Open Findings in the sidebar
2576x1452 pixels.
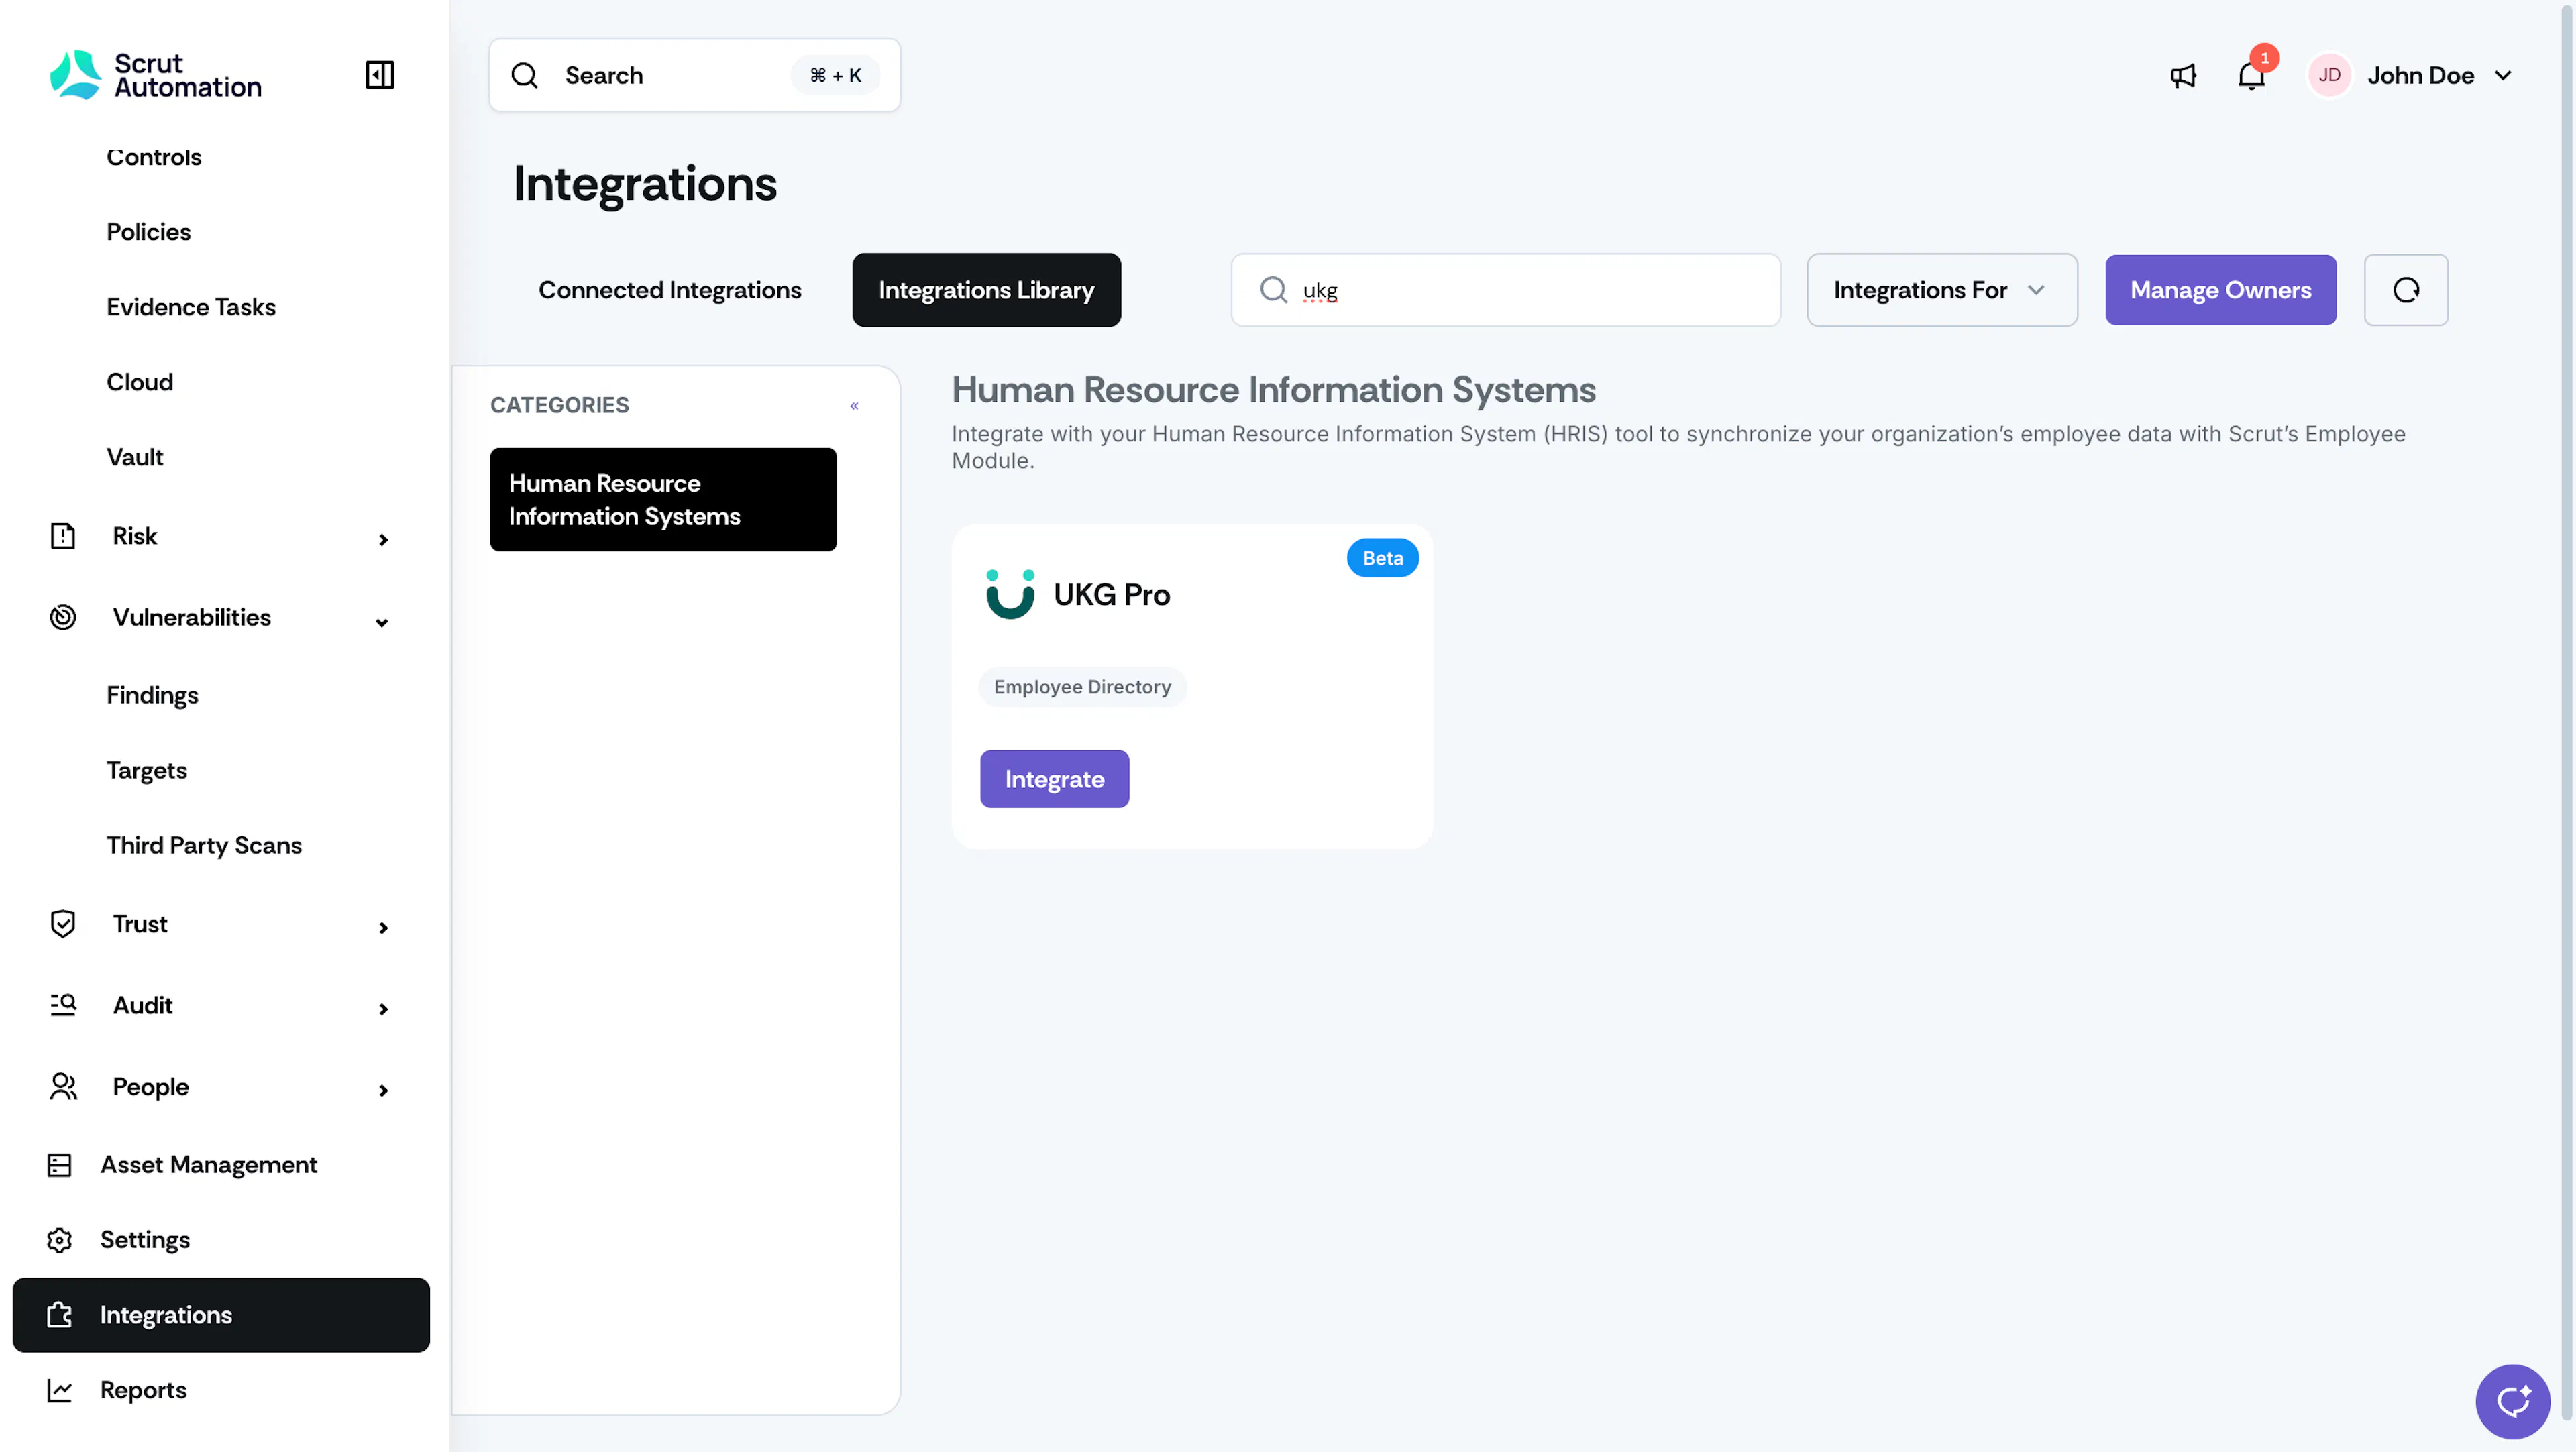pos(152,695)
